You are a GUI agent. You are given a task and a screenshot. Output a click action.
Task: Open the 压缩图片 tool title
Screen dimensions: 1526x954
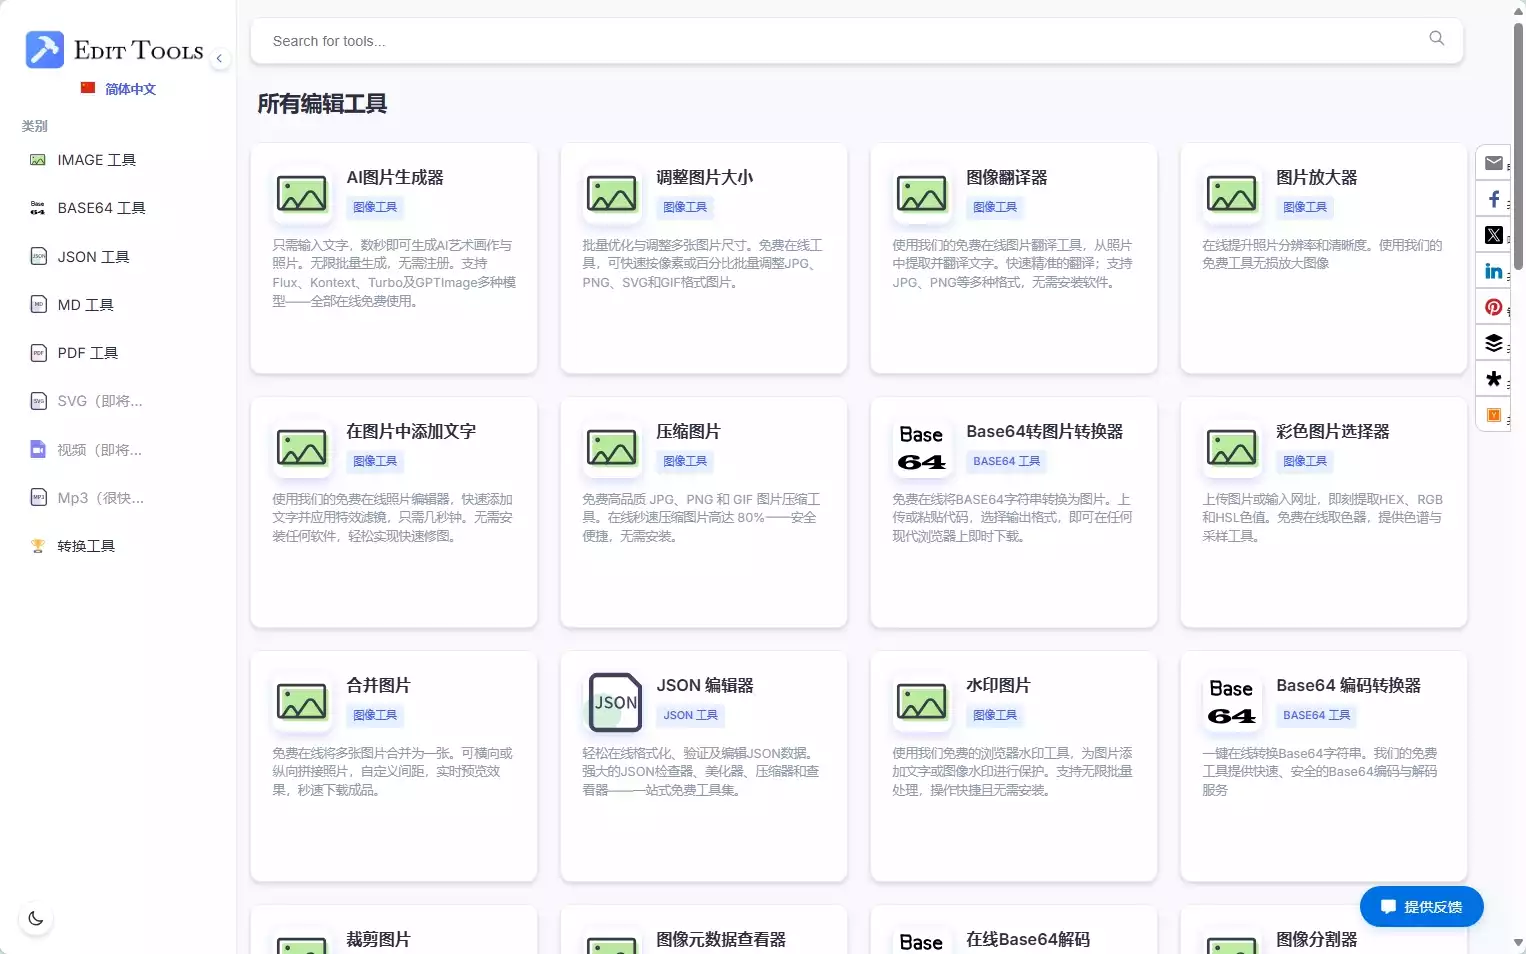click(x=689, y=431)
